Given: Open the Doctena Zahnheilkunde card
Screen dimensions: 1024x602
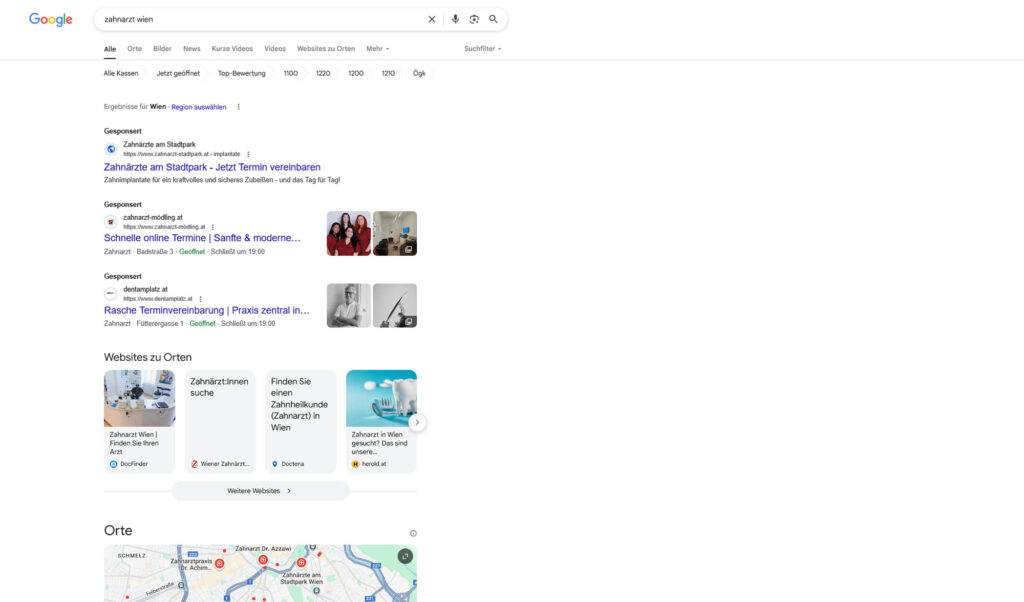Looking at the screenshot, I should pos(300,421).
